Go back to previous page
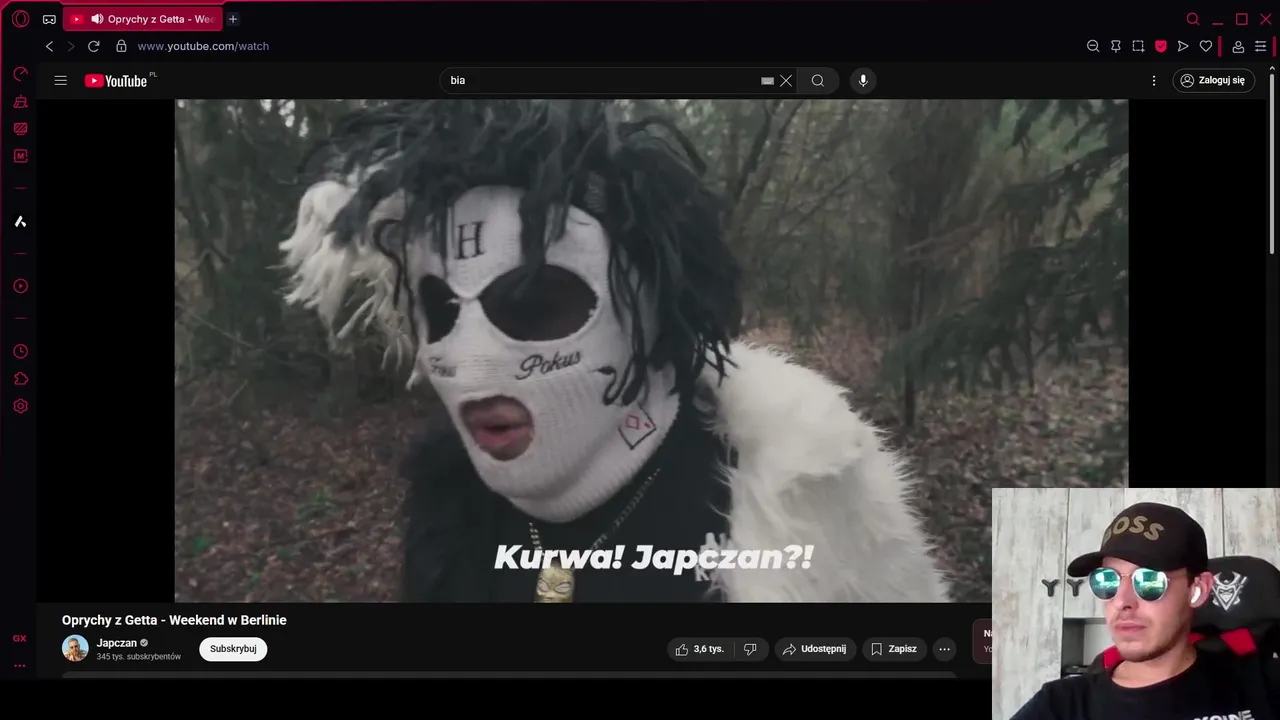The width and height of the screenshot is (1280, 720). [x=49, y=46]
